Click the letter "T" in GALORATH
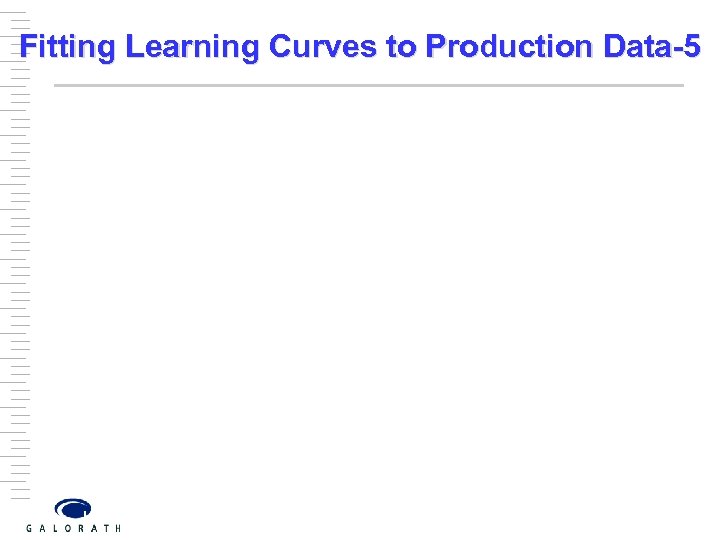Image resolution: width=720 pixels, height=540 pixels. [x=105, y=528]
